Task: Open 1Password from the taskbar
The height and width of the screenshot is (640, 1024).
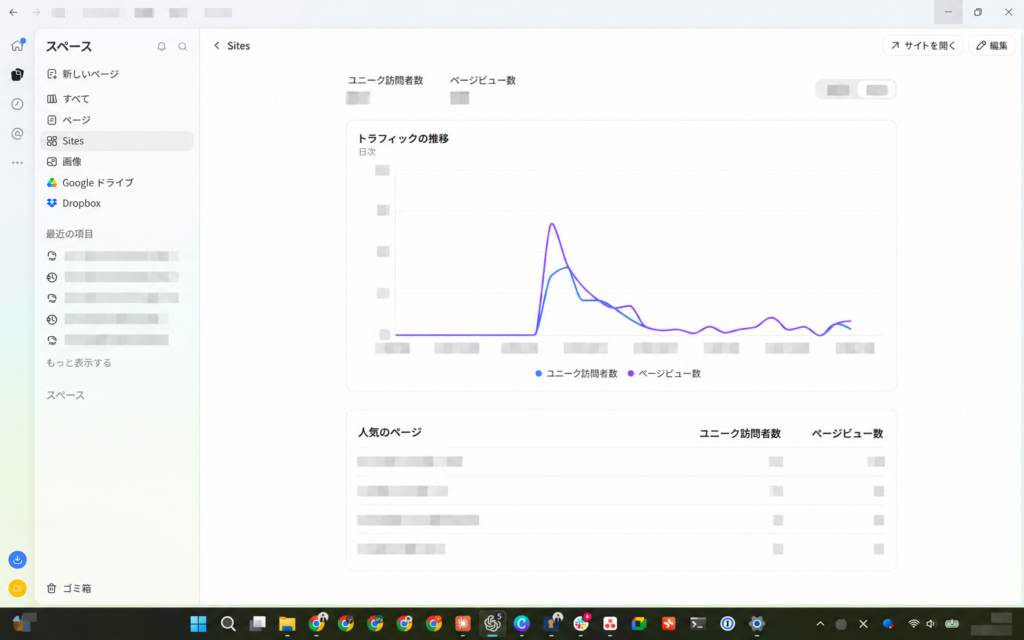Action: point(728,624)
